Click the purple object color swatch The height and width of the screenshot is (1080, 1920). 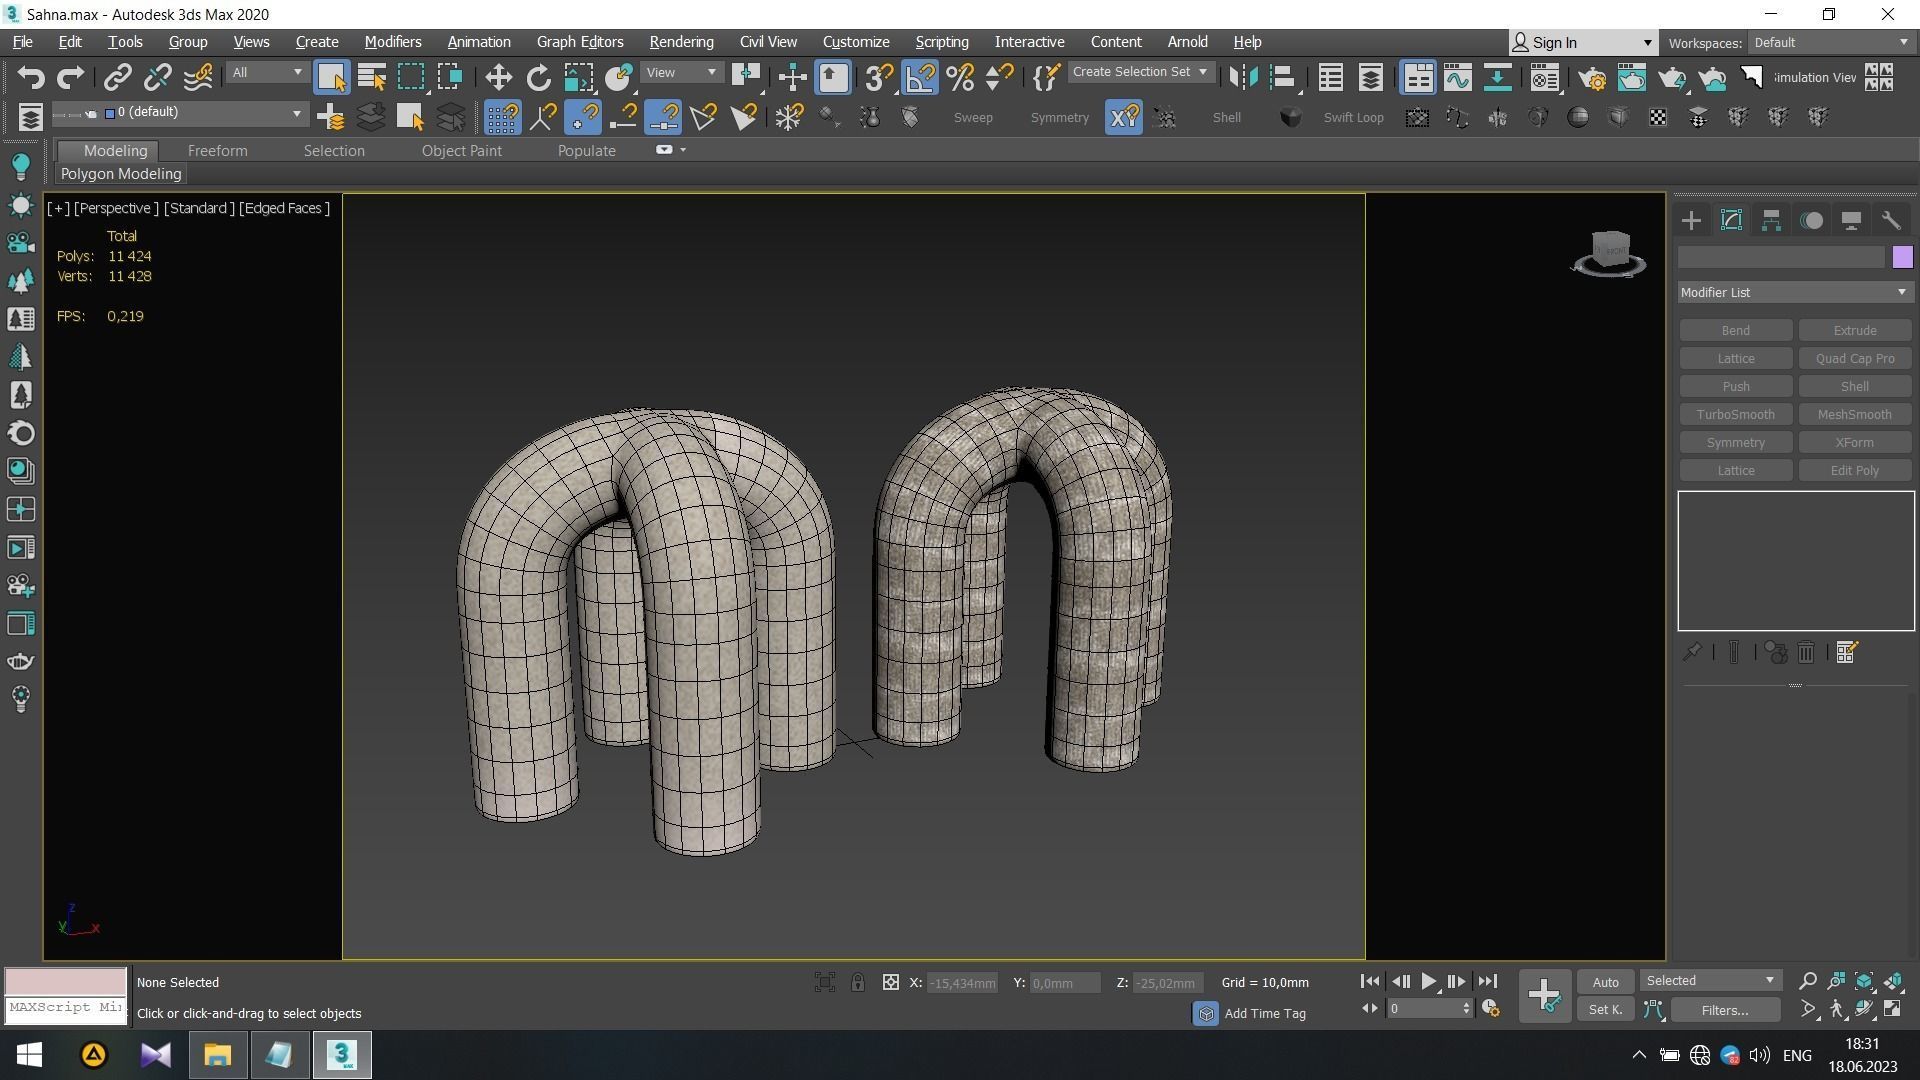pyautogui.click(x=1902, y=257)
